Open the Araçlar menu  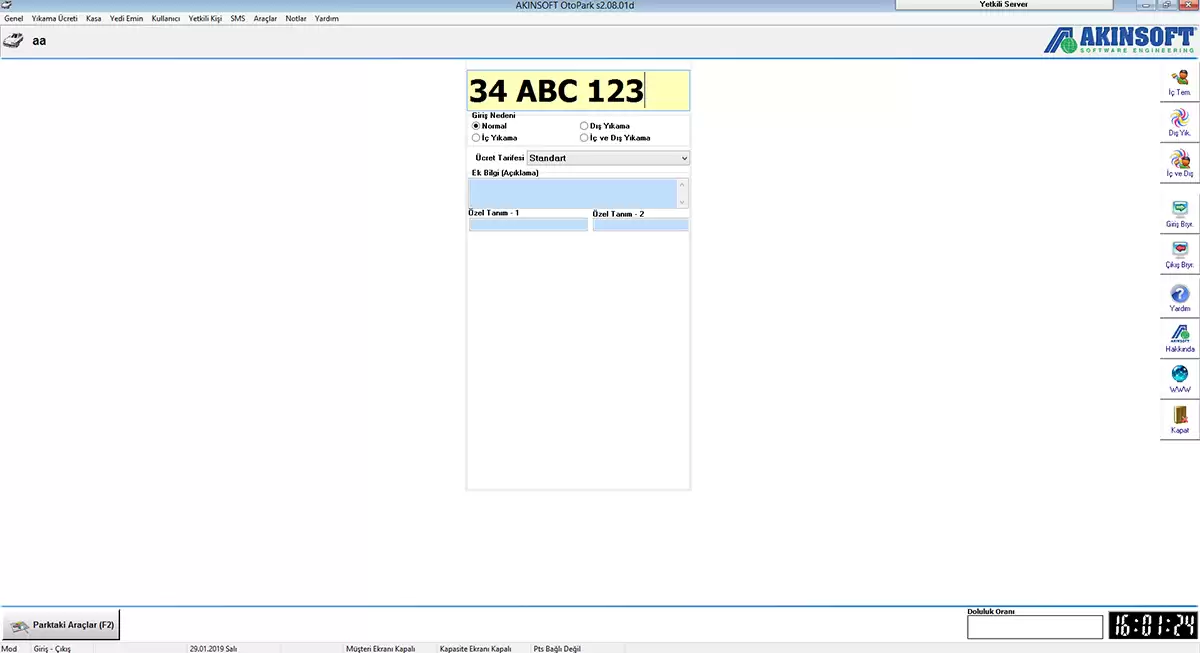pos(265,18)
